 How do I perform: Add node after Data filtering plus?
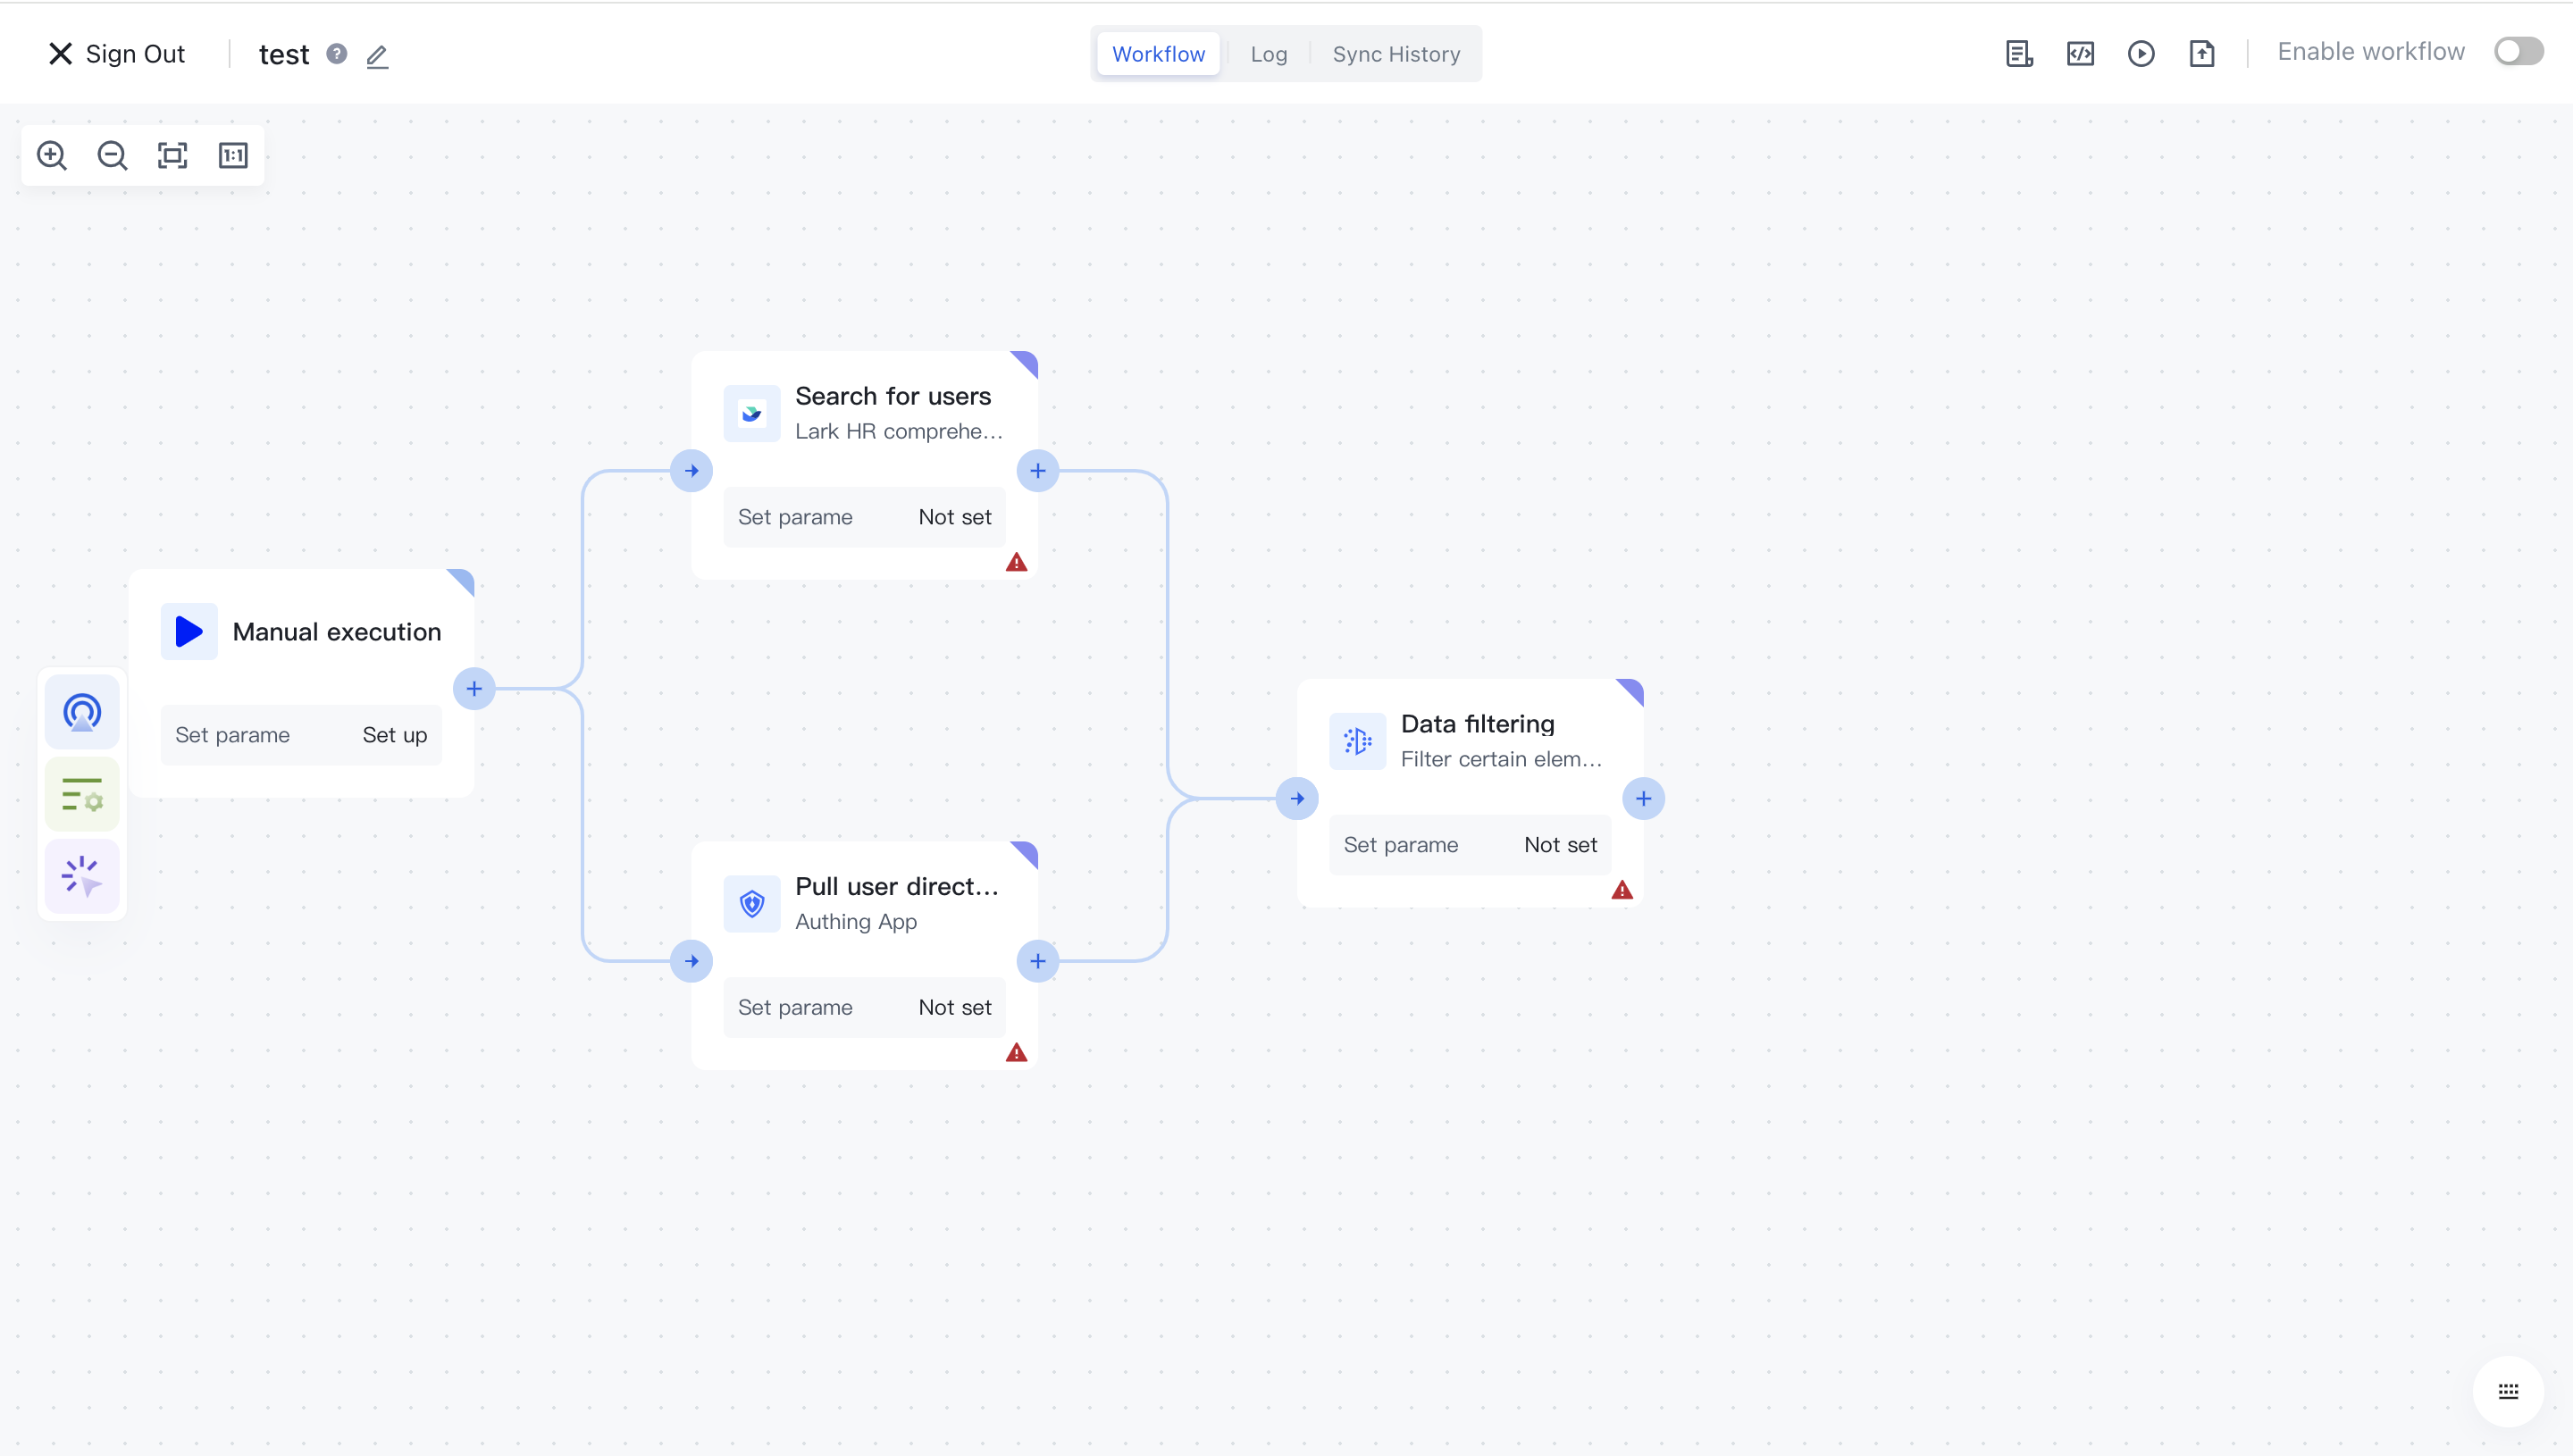tap(1643, 799)
